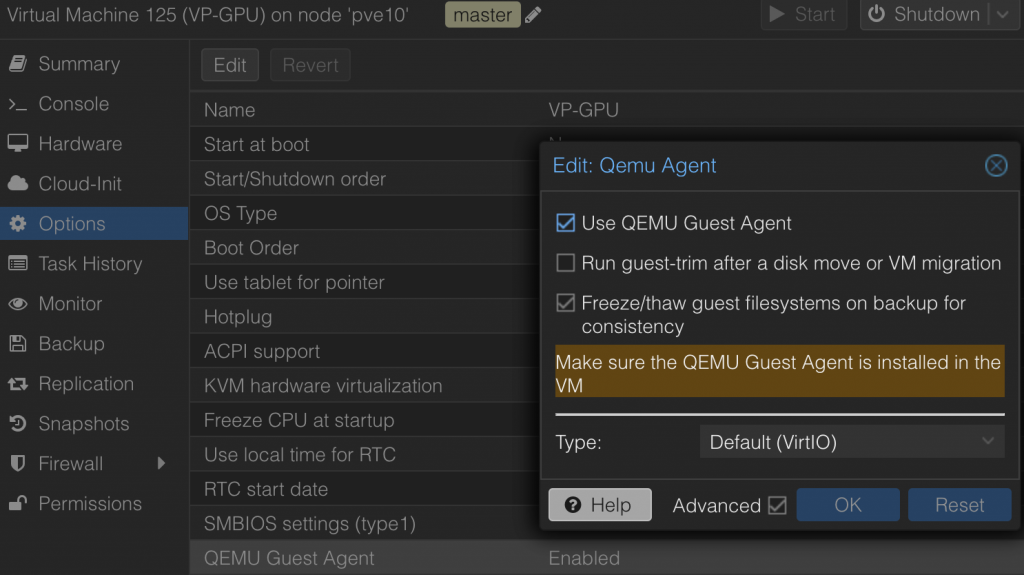Viewport: 1024px width, 575px height.
Task: Click the Revert button
Action: coord(310,65)
